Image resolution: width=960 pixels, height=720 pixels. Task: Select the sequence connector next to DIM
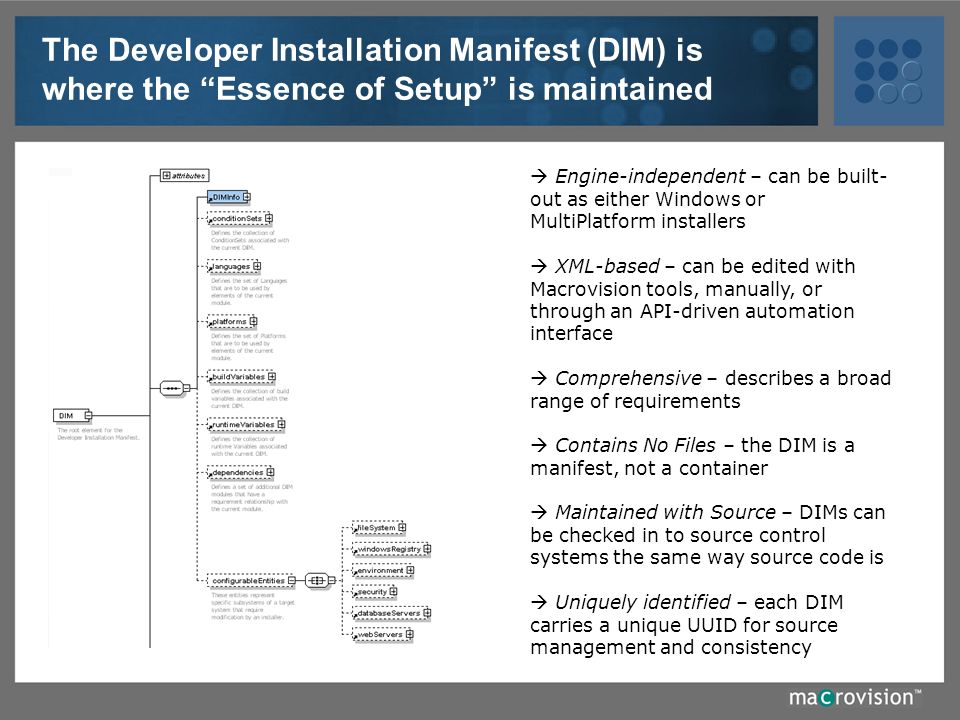[171, 388]
